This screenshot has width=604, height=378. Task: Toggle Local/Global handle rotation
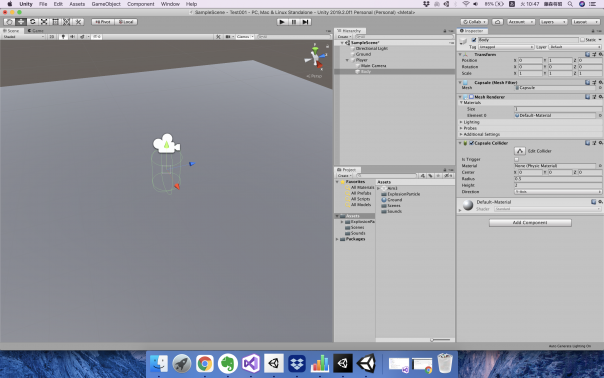pos(126,22)
